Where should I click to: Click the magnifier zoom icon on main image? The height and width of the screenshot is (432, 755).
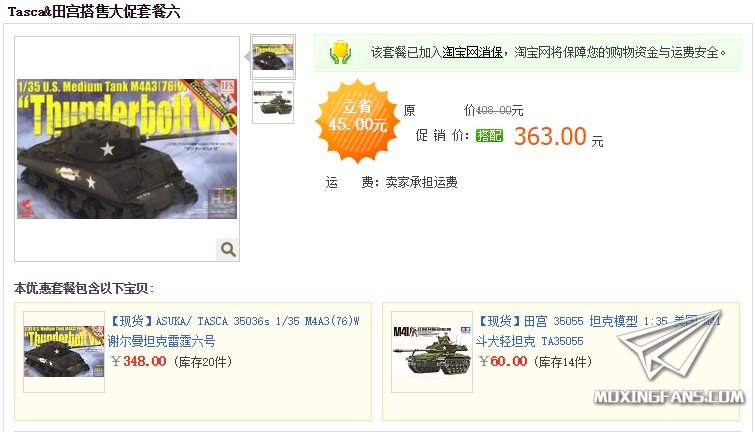[228, 249]
